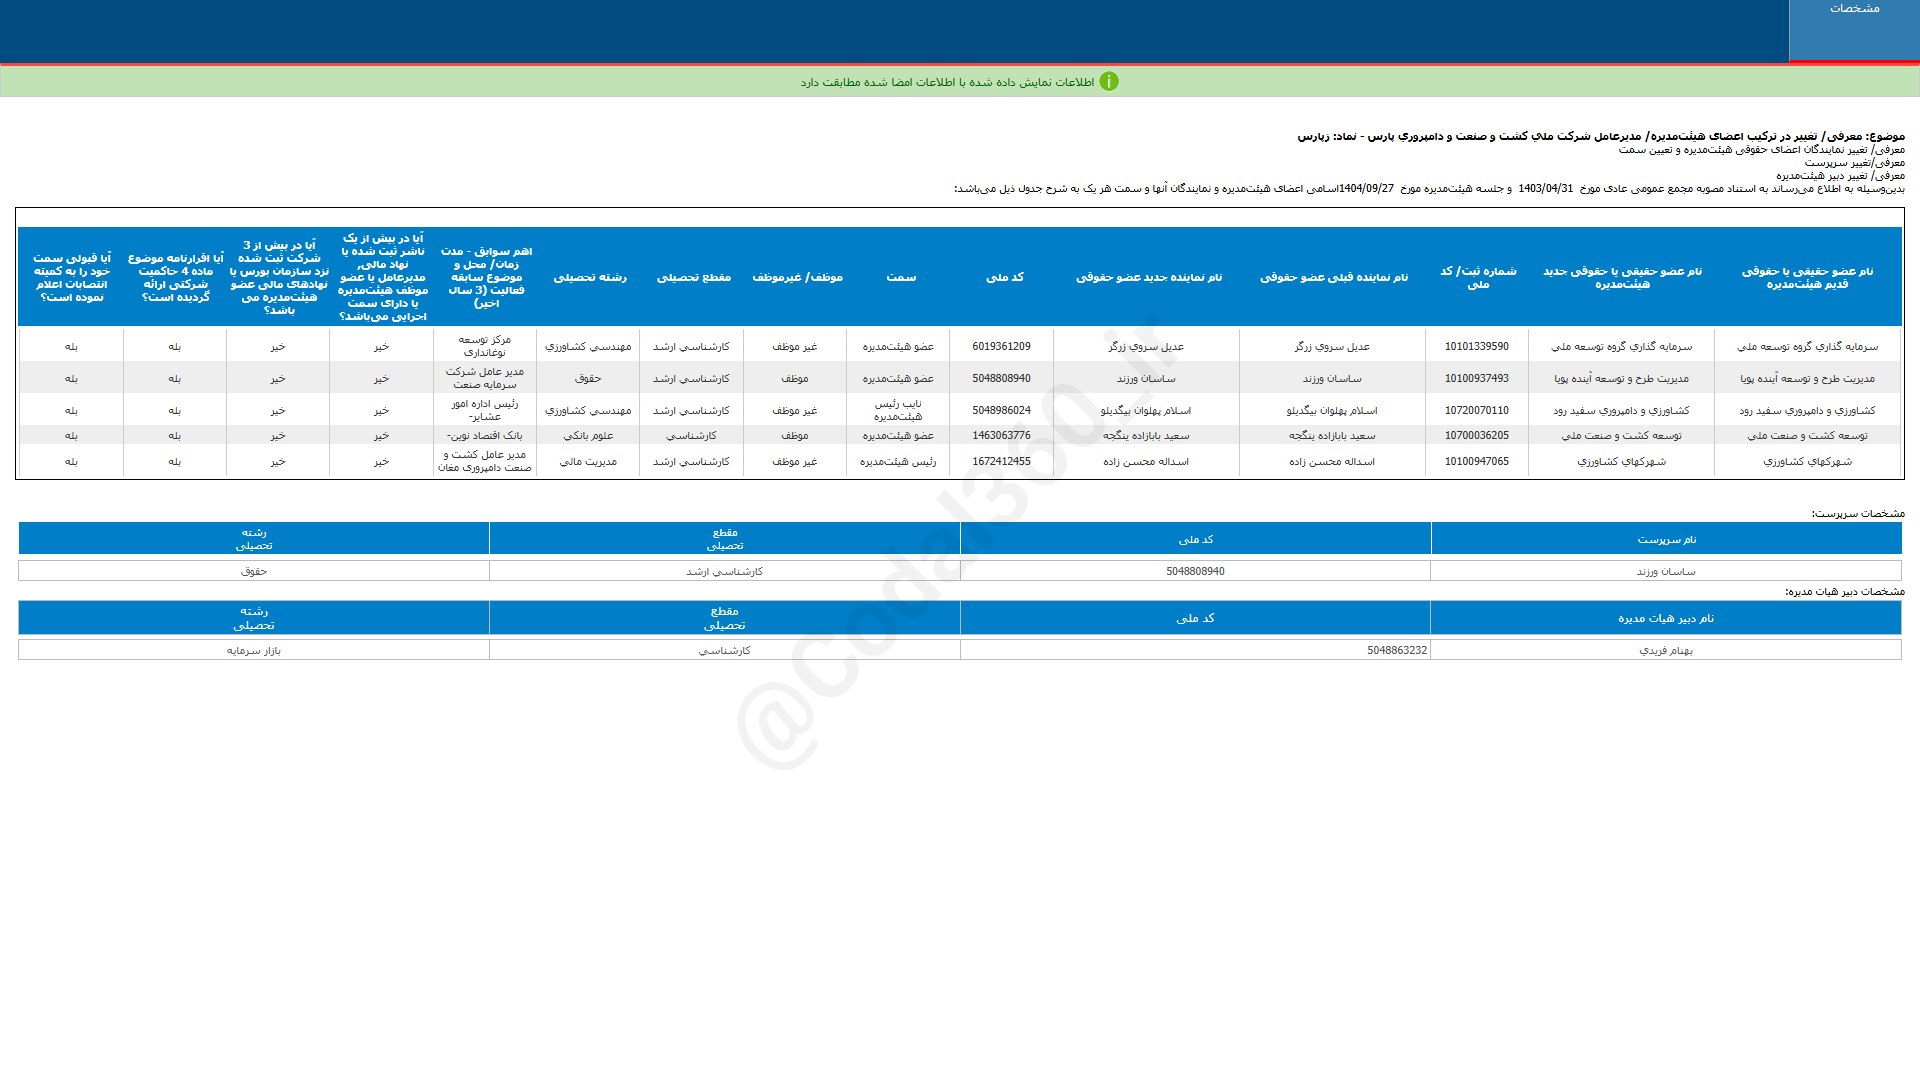The image size is (1920, 1080).
Task: Click registration number 10720070110 cell
Action: pyautogui.click(x=1476, y=411)
